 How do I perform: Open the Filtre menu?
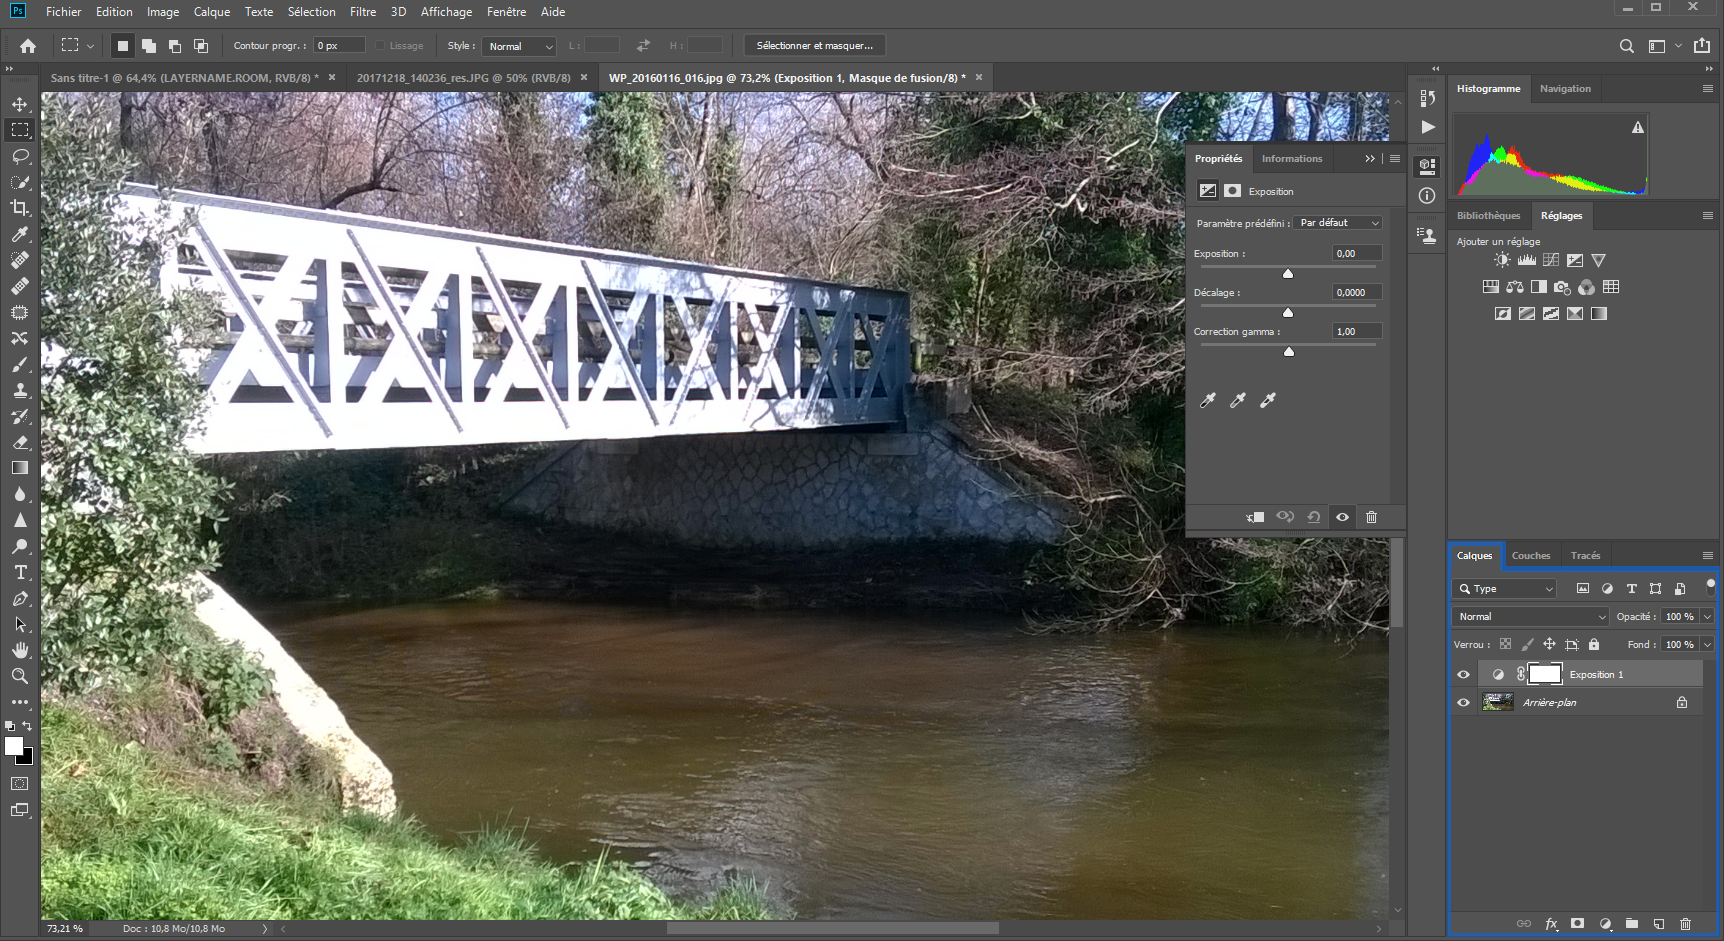click(x=362, y=11)
